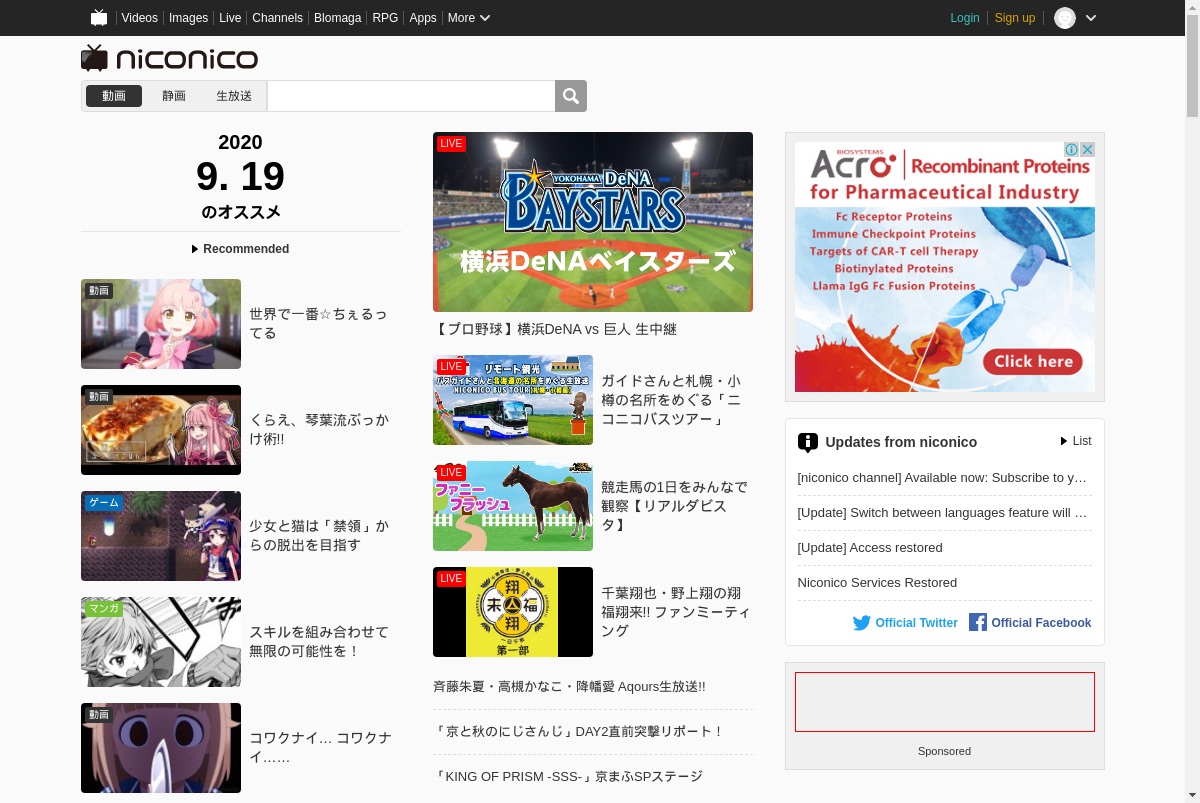Open スキルを組み合わせて title link
Viewport: 1200px width, 803px height.
(x=319, y=642)
